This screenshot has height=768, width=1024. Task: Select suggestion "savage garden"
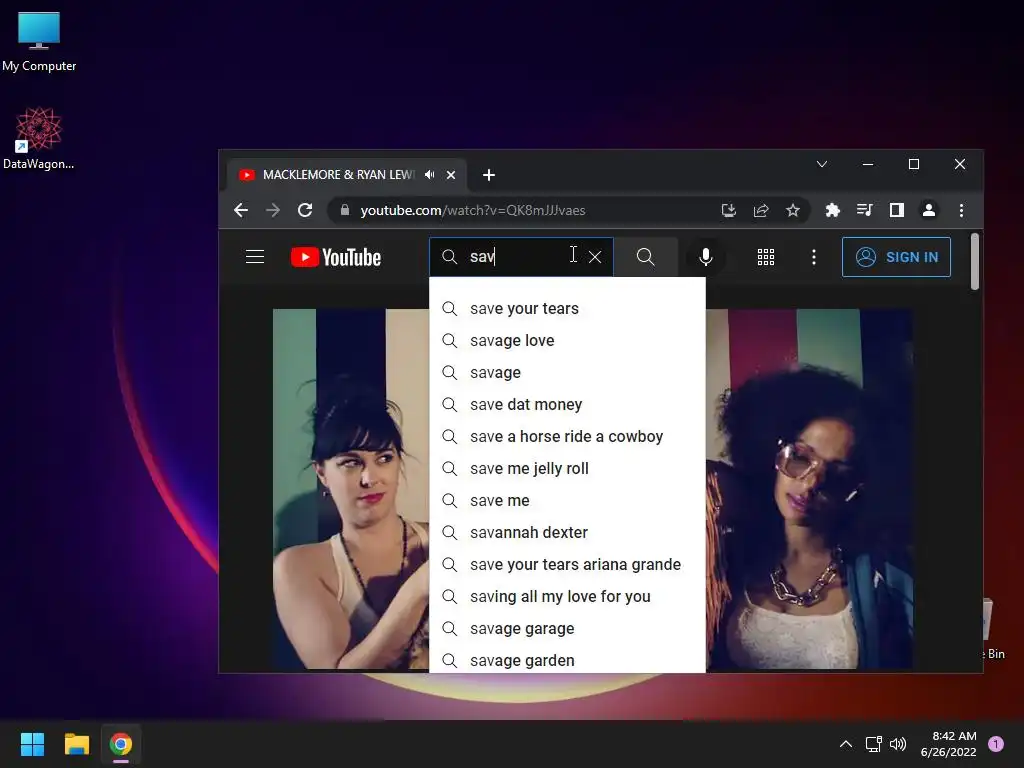click(567, 660)
